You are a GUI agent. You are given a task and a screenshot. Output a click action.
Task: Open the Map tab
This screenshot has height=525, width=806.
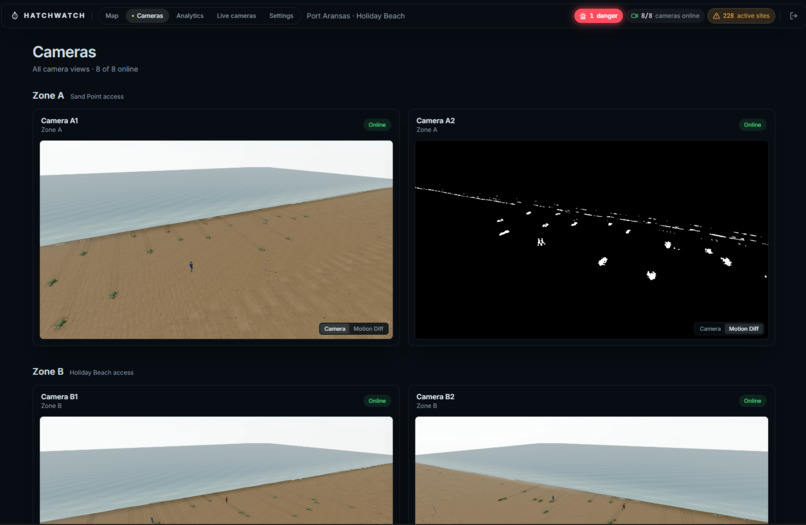[x=112, y=16]
